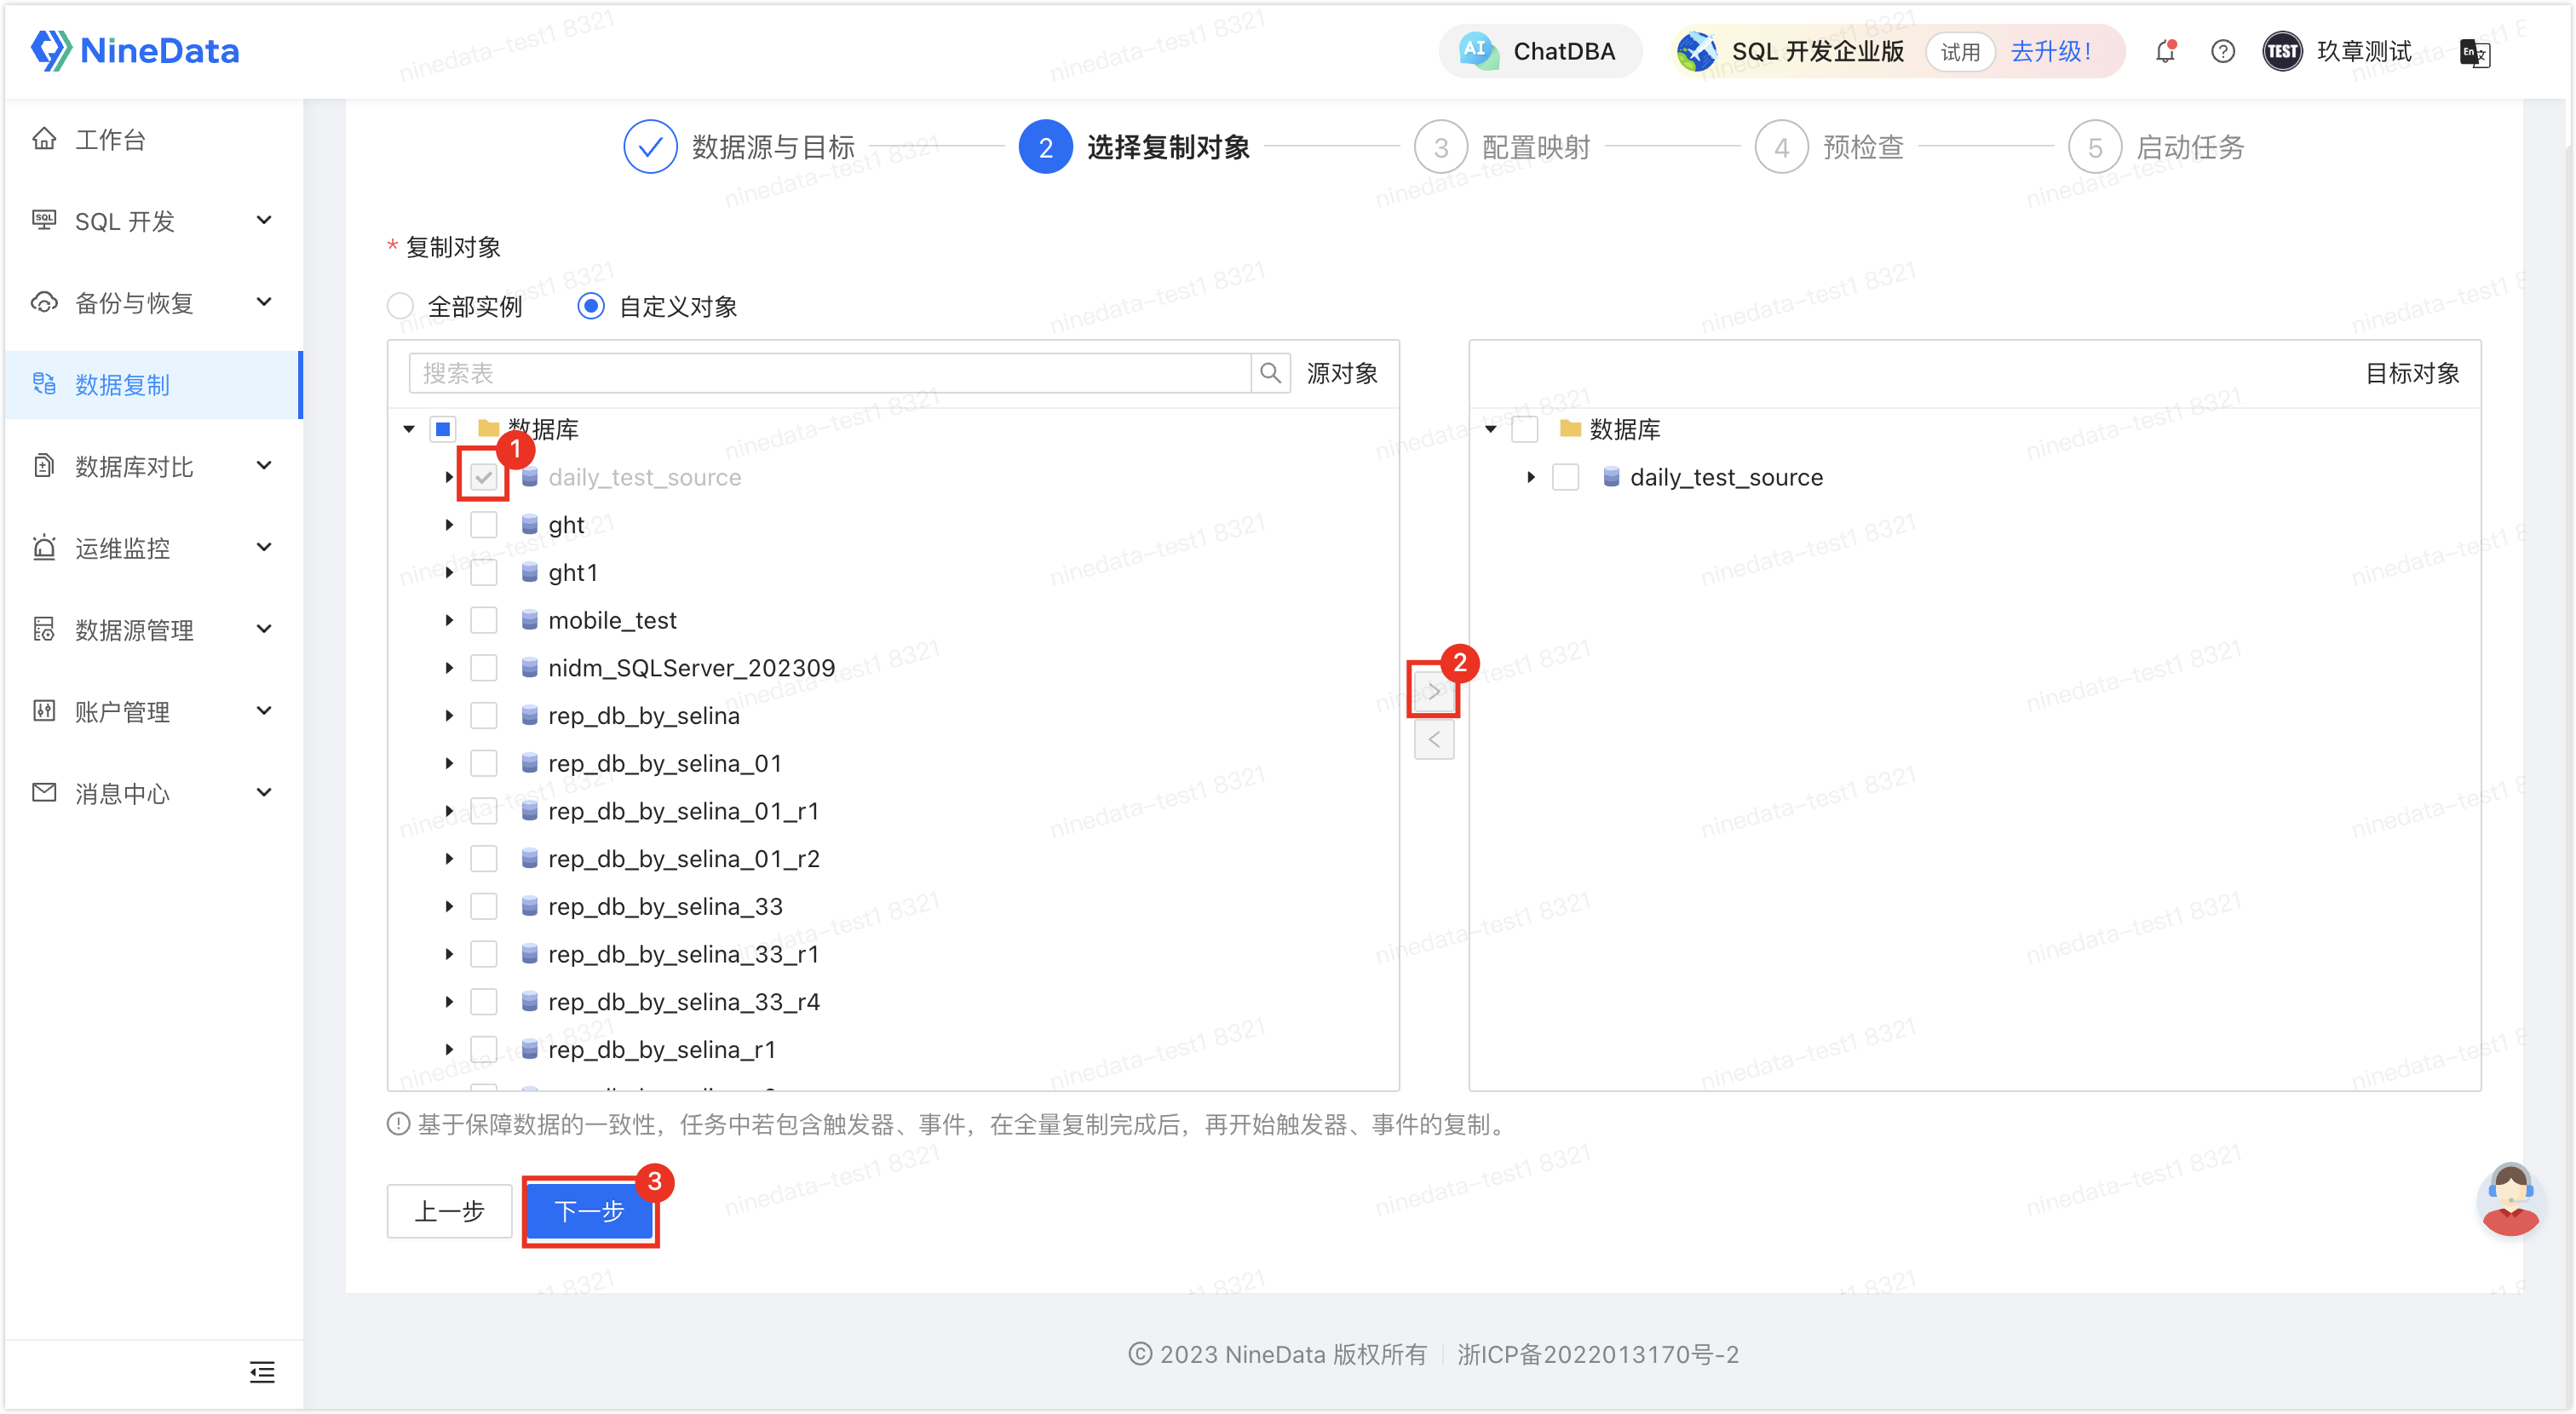Click the 上一步 button

point(449,1211)
